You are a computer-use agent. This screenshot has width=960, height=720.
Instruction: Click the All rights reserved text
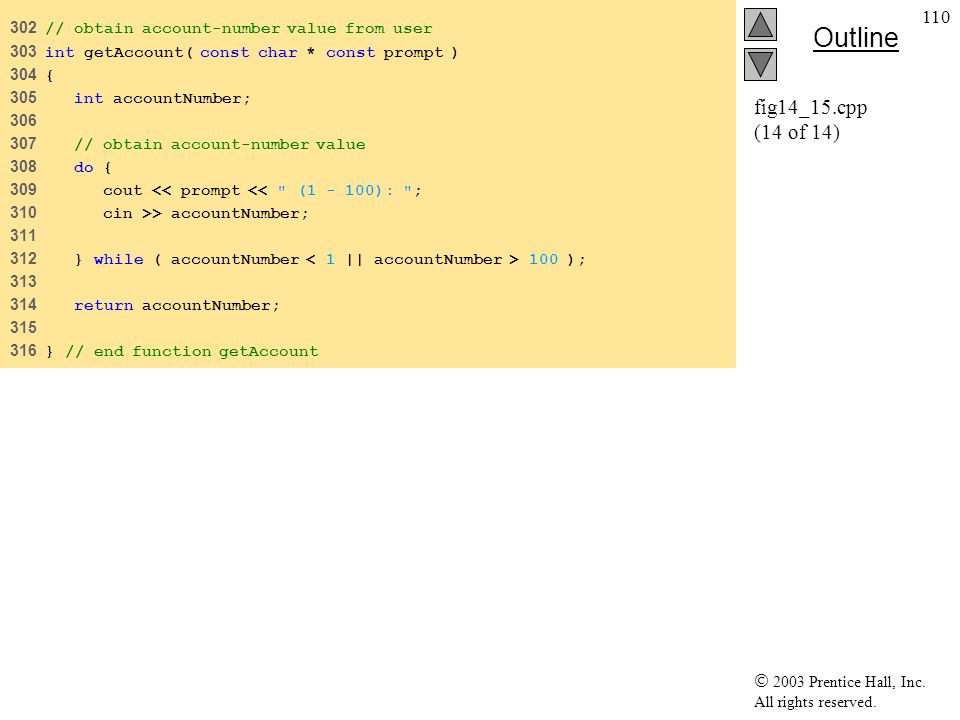pos(814,702)
